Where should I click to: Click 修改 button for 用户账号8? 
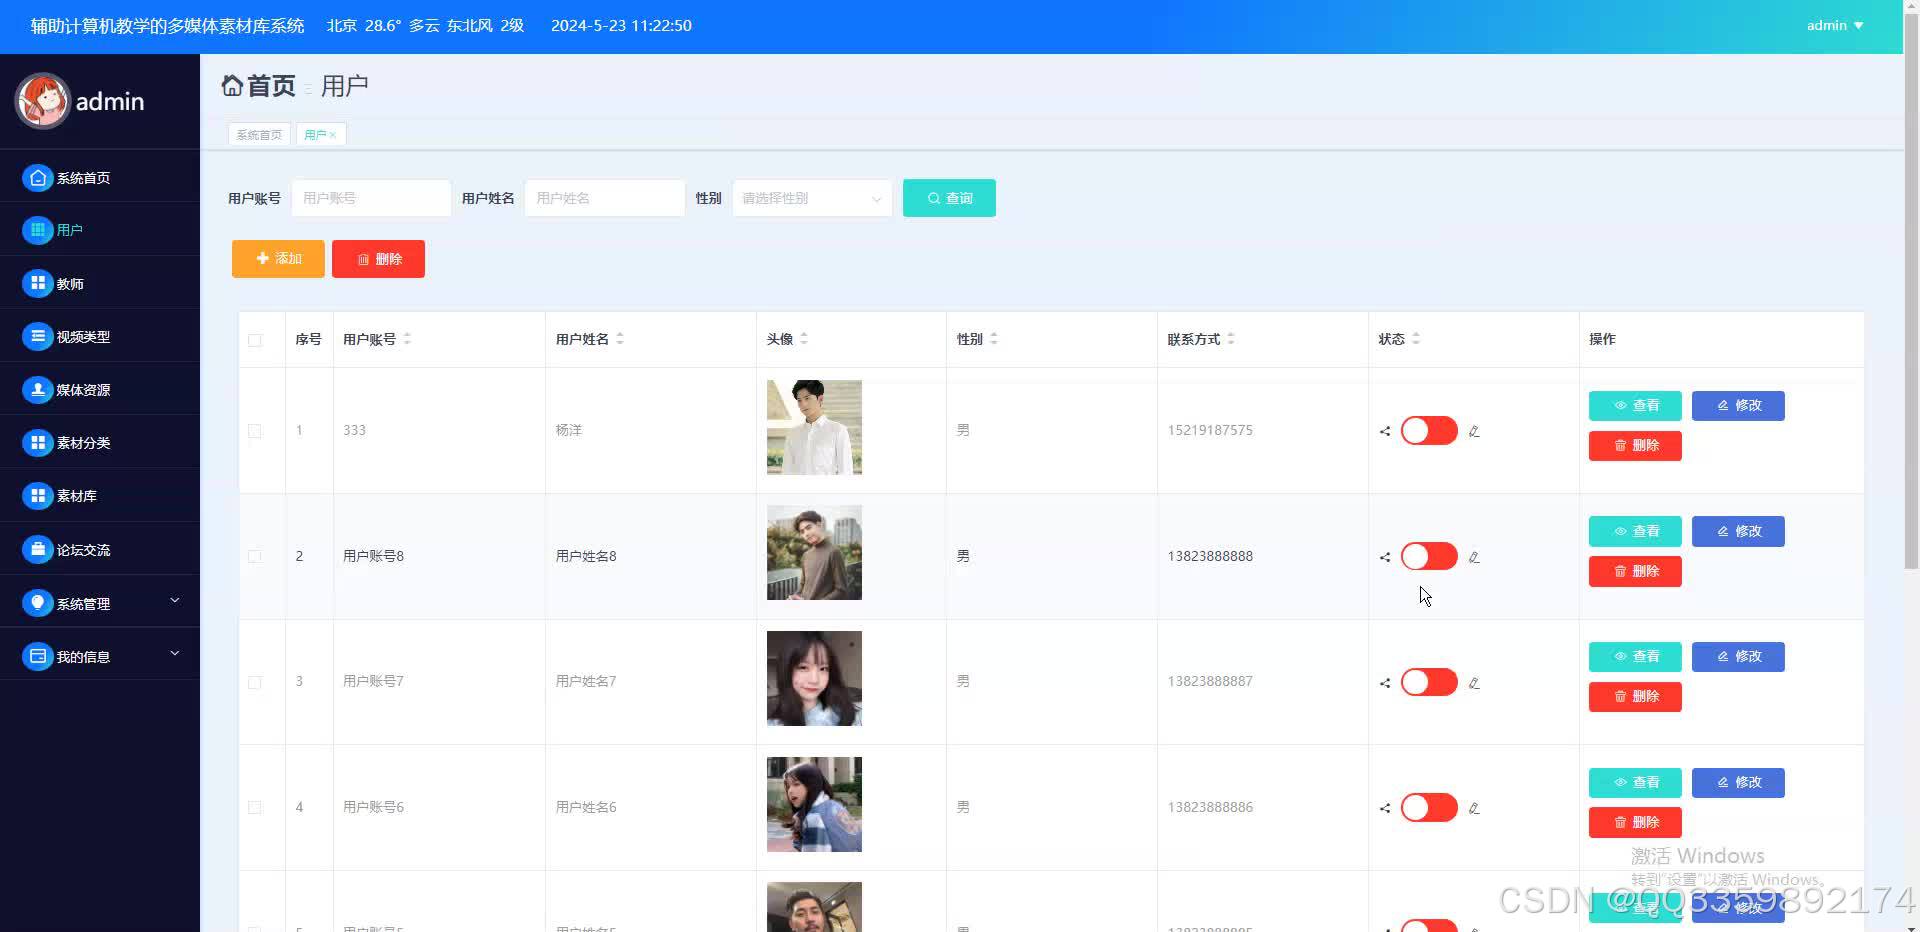pyautogui.click(x=1738, y=531)
